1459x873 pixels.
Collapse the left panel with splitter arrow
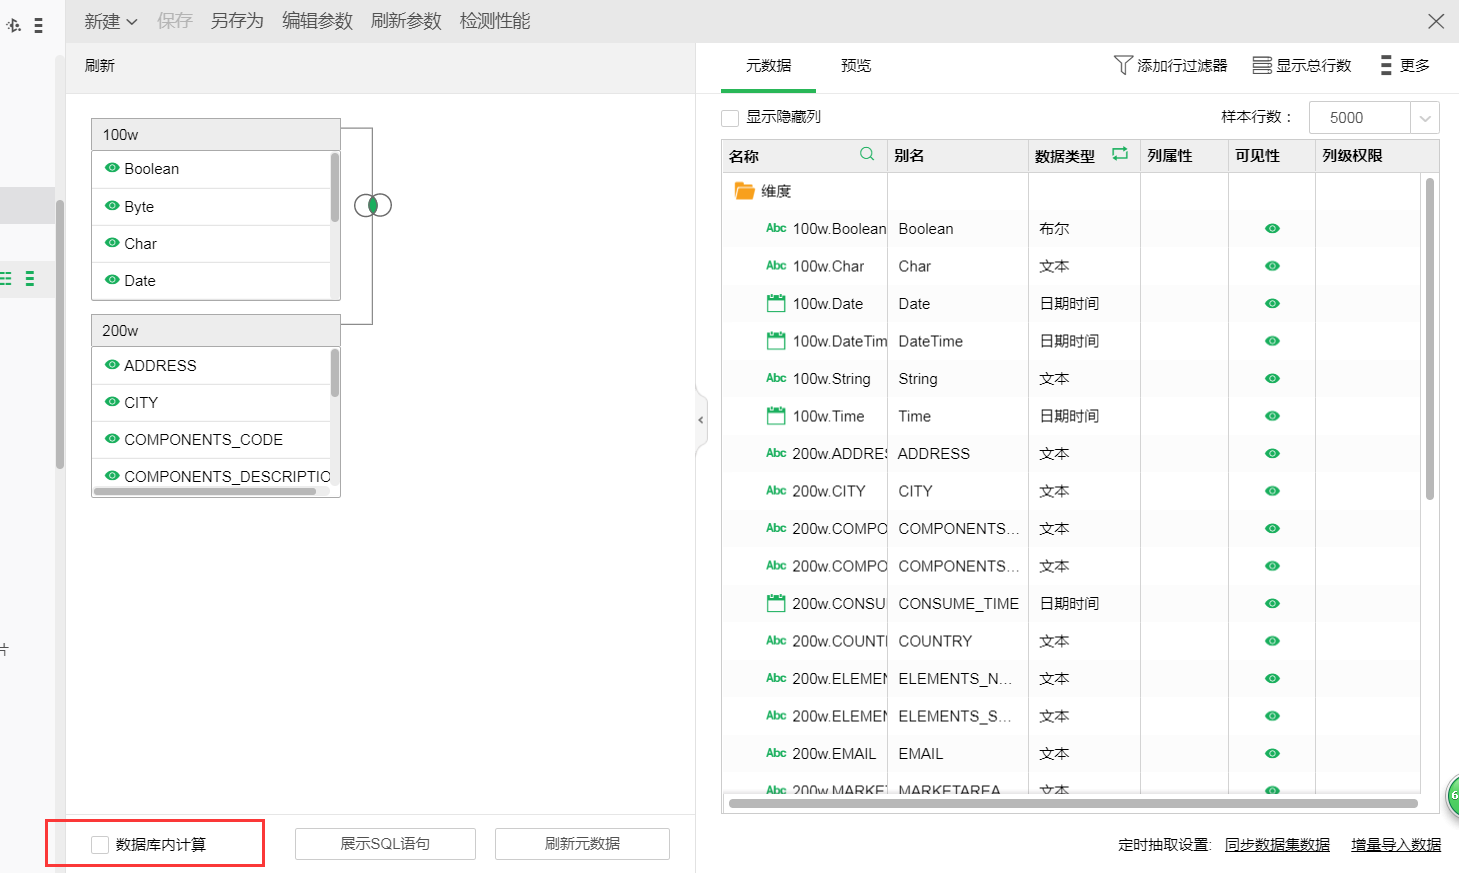pyautogui.click(x=701, y=420)
